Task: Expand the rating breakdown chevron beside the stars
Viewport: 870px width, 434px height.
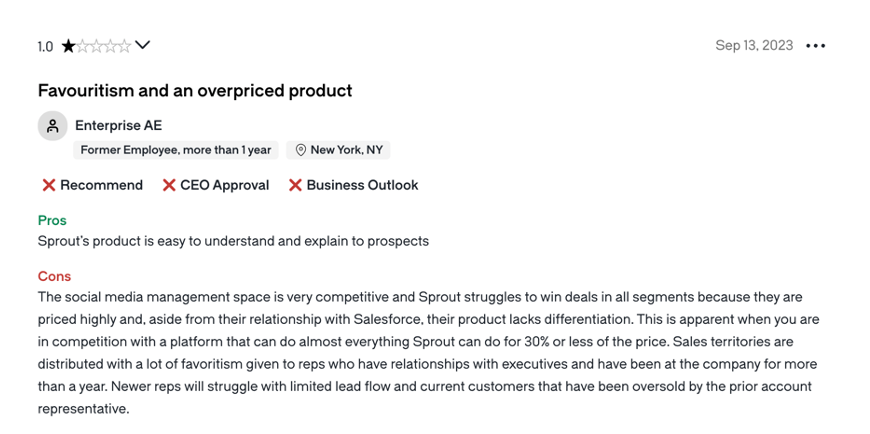Action: click(143, 45)
